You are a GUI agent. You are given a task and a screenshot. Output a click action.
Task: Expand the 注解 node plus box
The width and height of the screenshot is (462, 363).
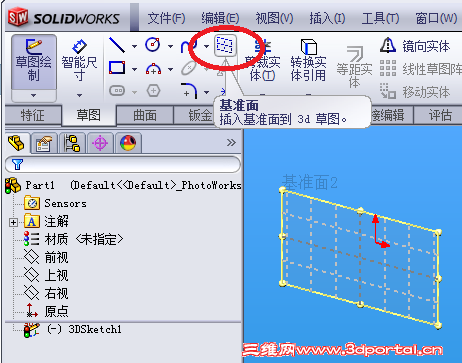(x=13, y=222)
